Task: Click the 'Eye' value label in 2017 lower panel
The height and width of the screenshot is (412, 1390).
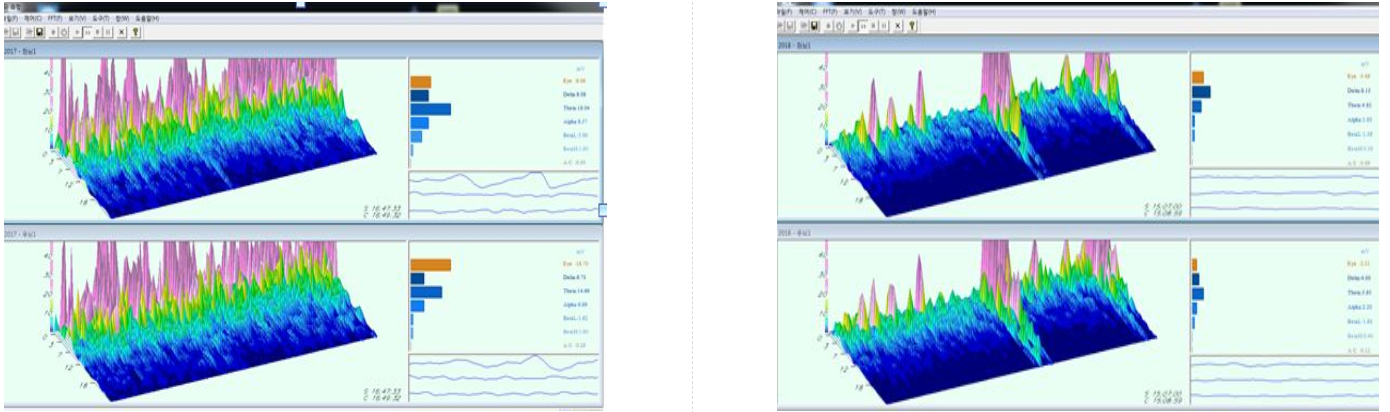Action: (574, 262)
